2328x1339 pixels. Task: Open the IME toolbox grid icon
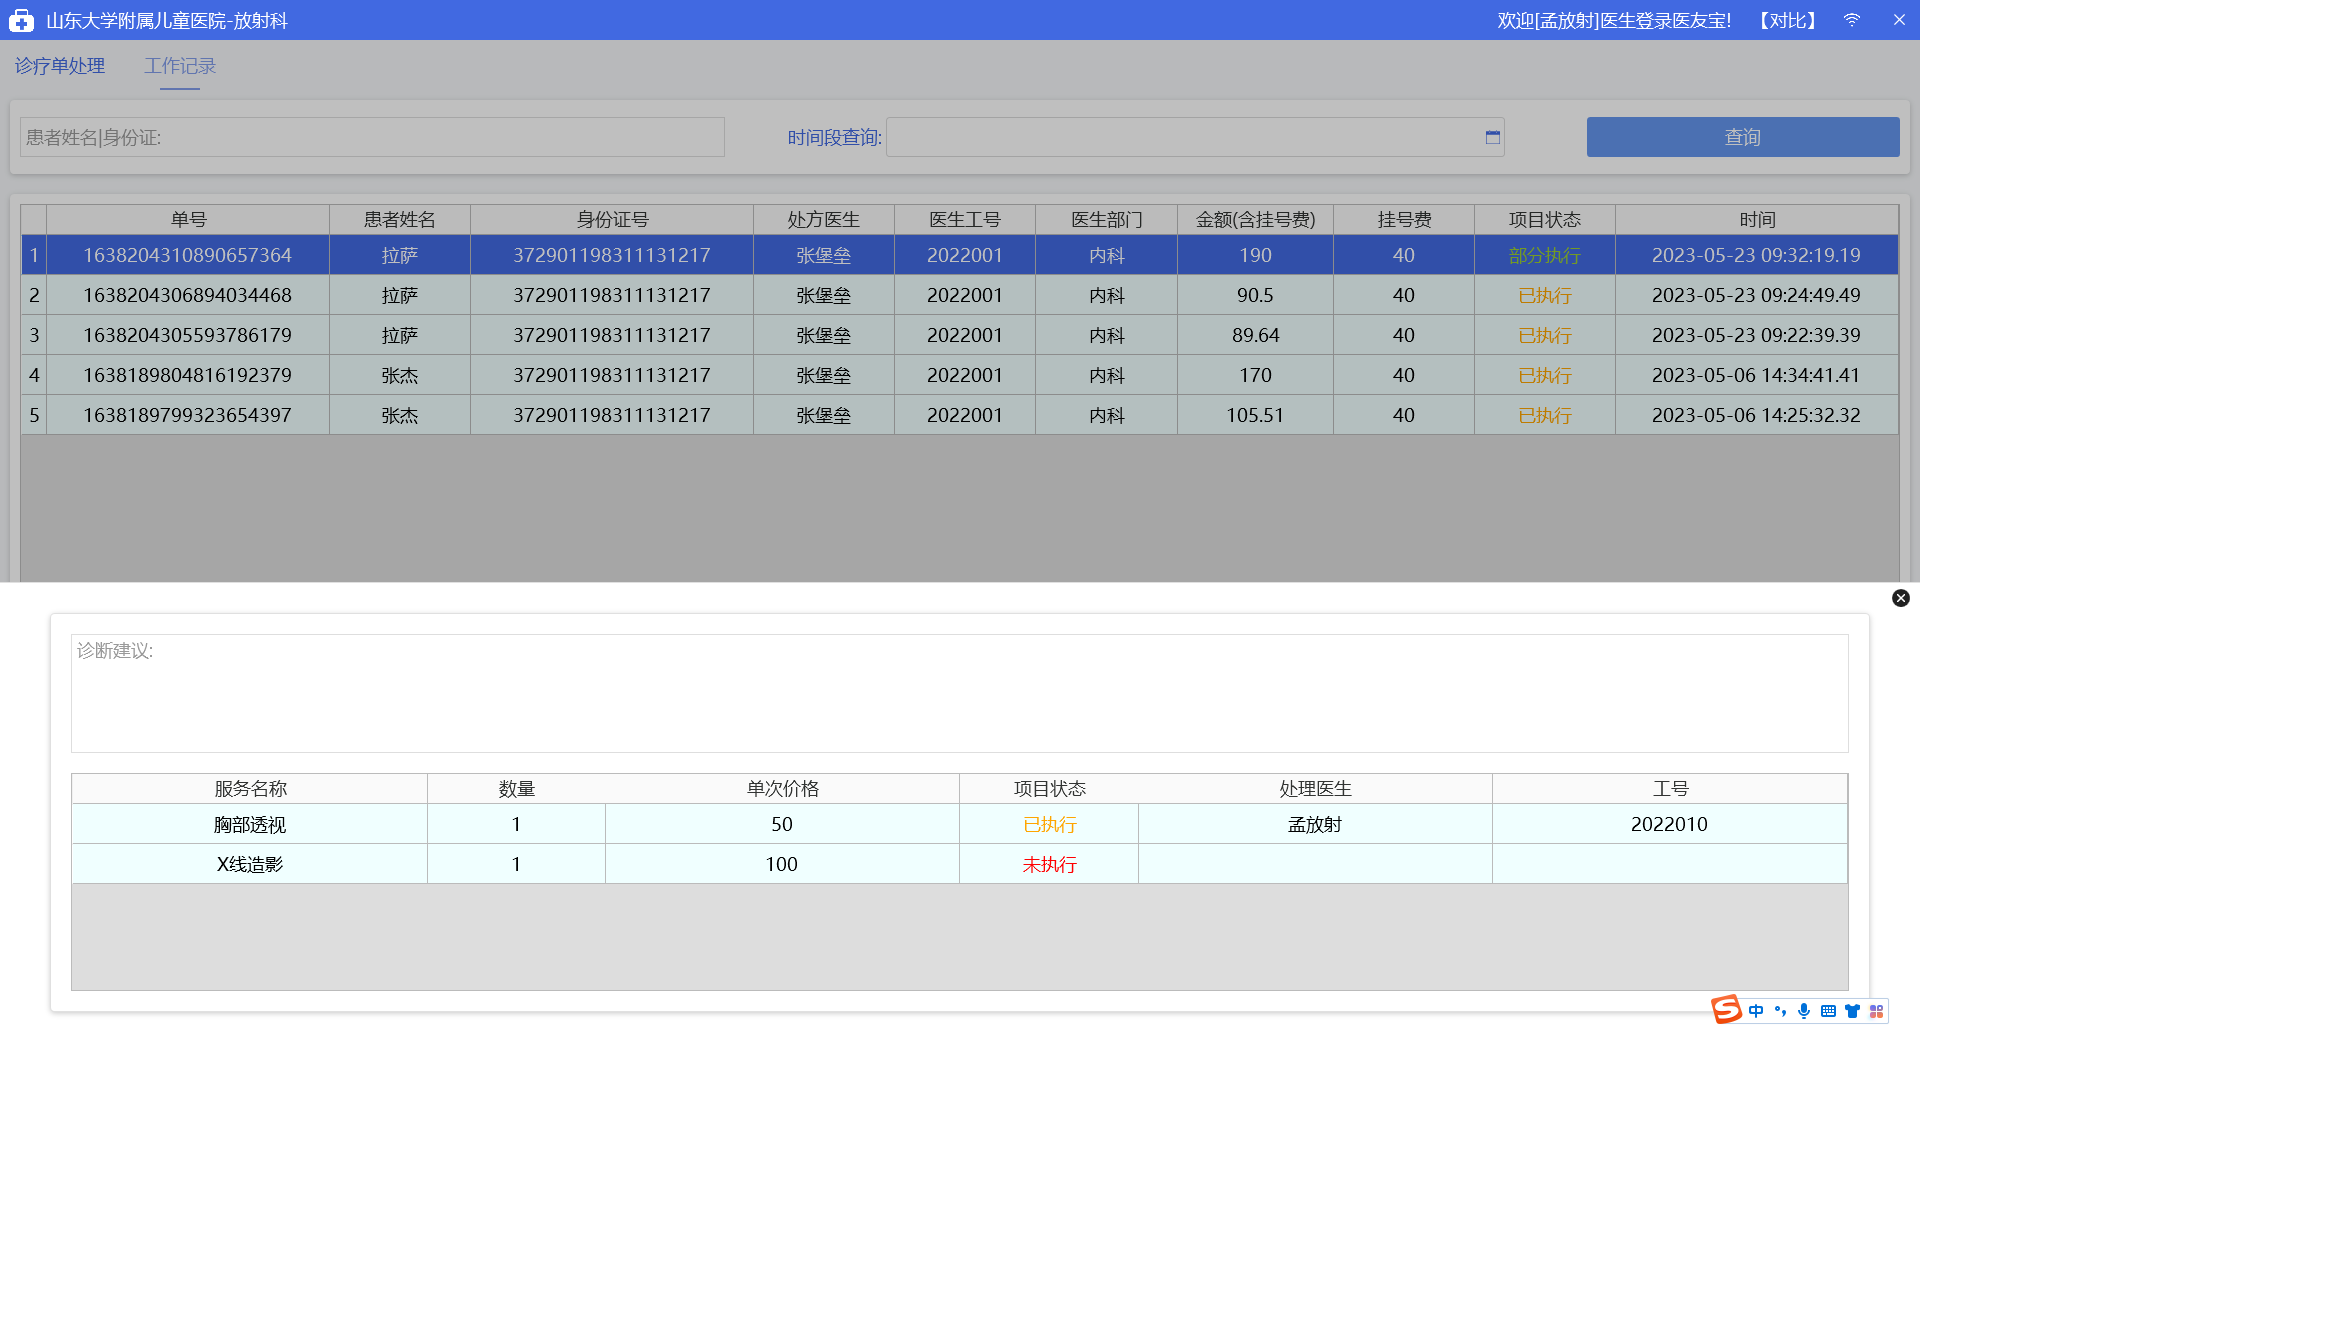point(1876,1011)
